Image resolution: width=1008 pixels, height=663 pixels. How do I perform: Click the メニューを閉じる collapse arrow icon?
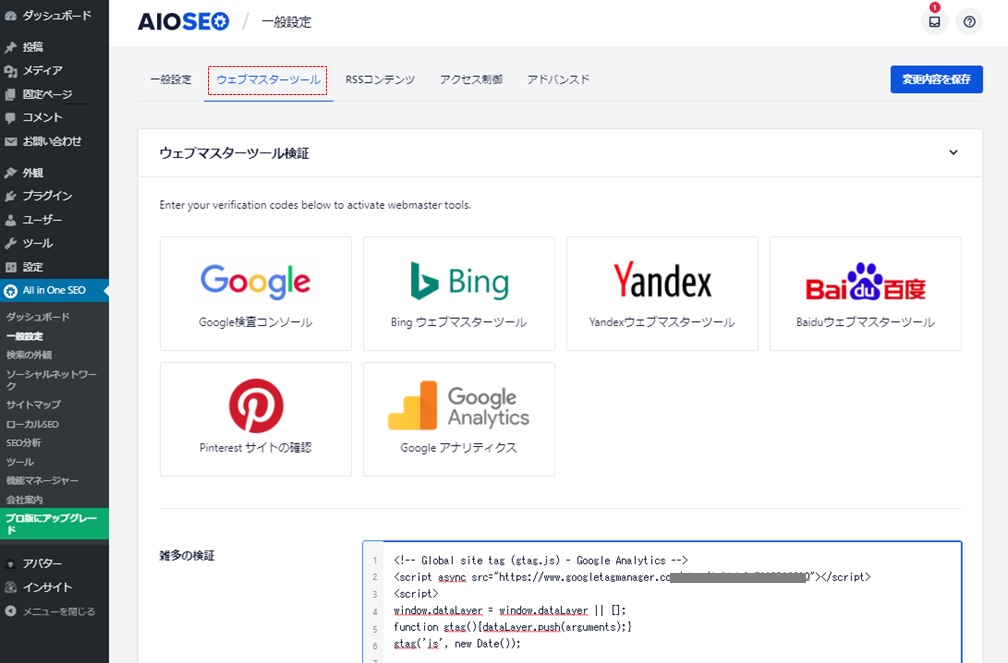pos(10,611)
